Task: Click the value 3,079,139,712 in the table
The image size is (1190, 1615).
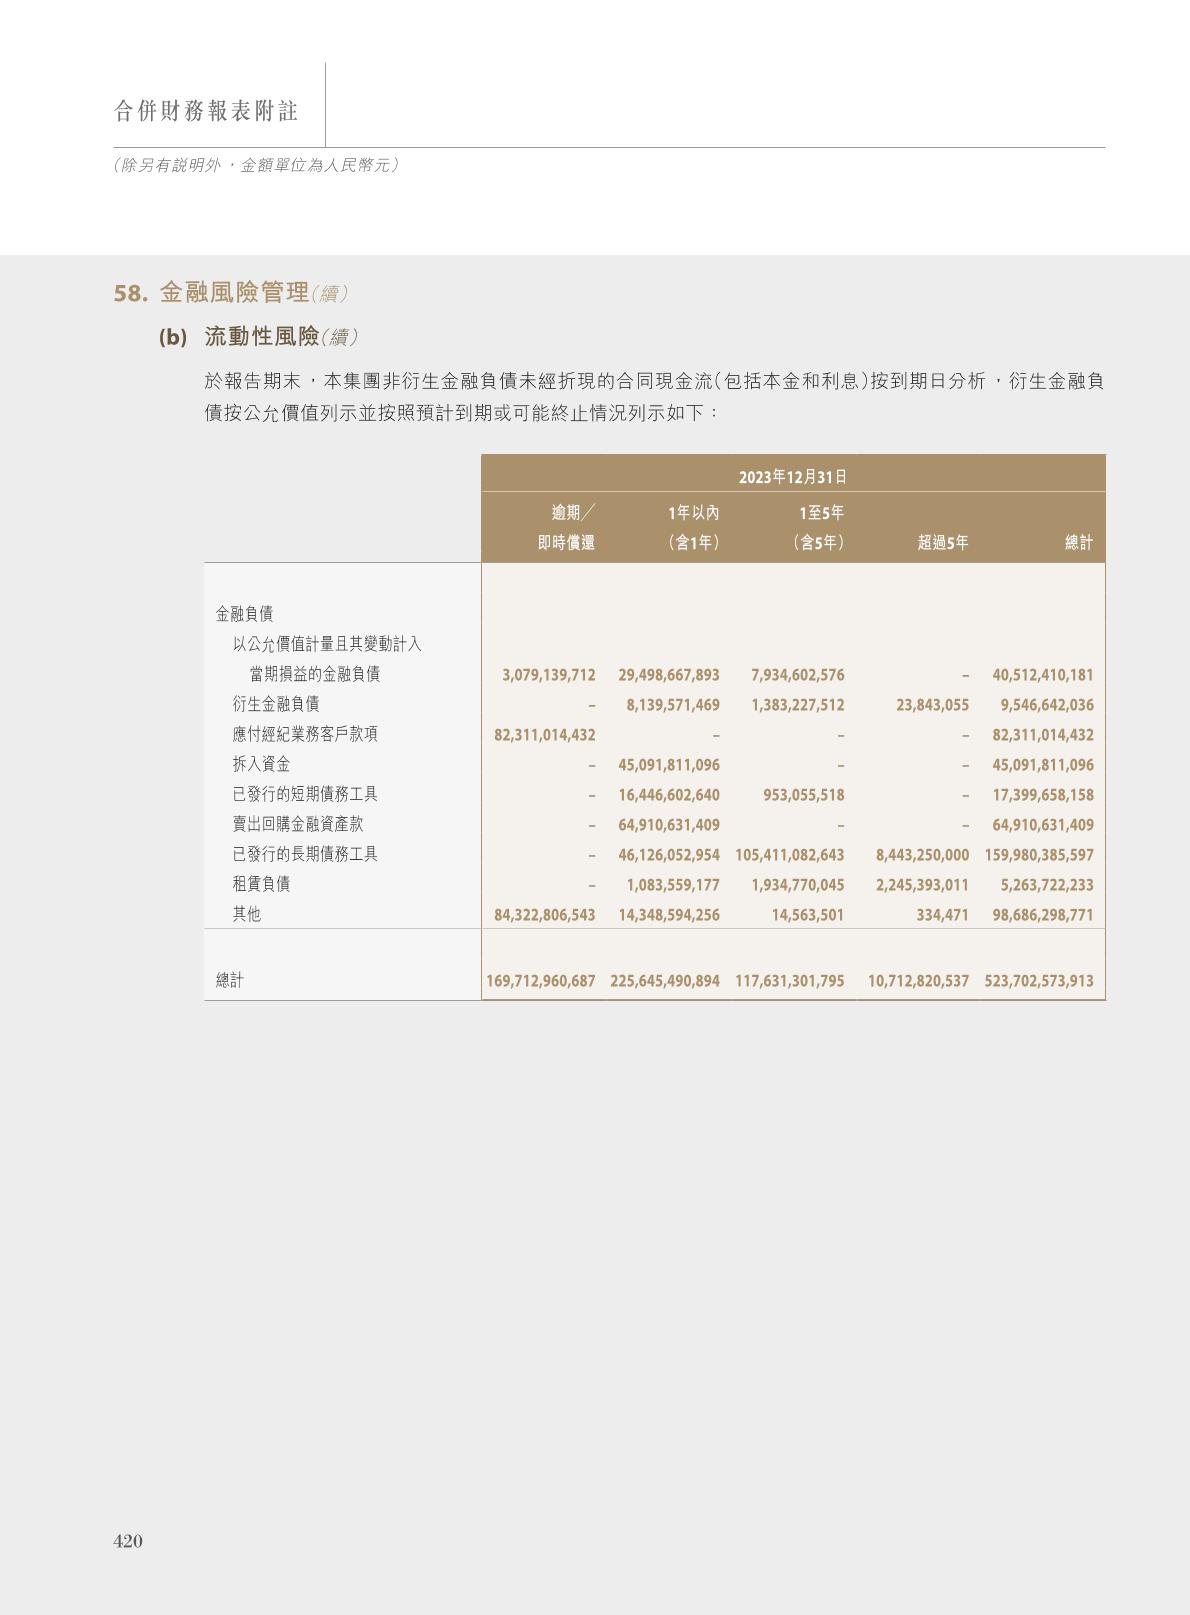Action: 548,675
